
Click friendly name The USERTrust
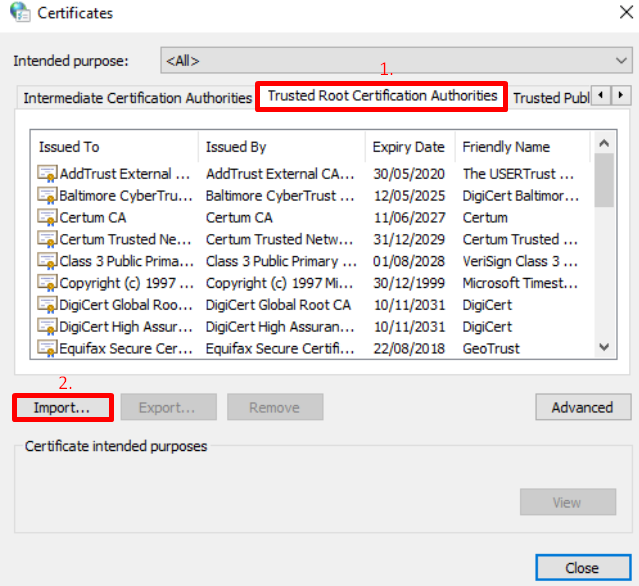click(518, 174)
